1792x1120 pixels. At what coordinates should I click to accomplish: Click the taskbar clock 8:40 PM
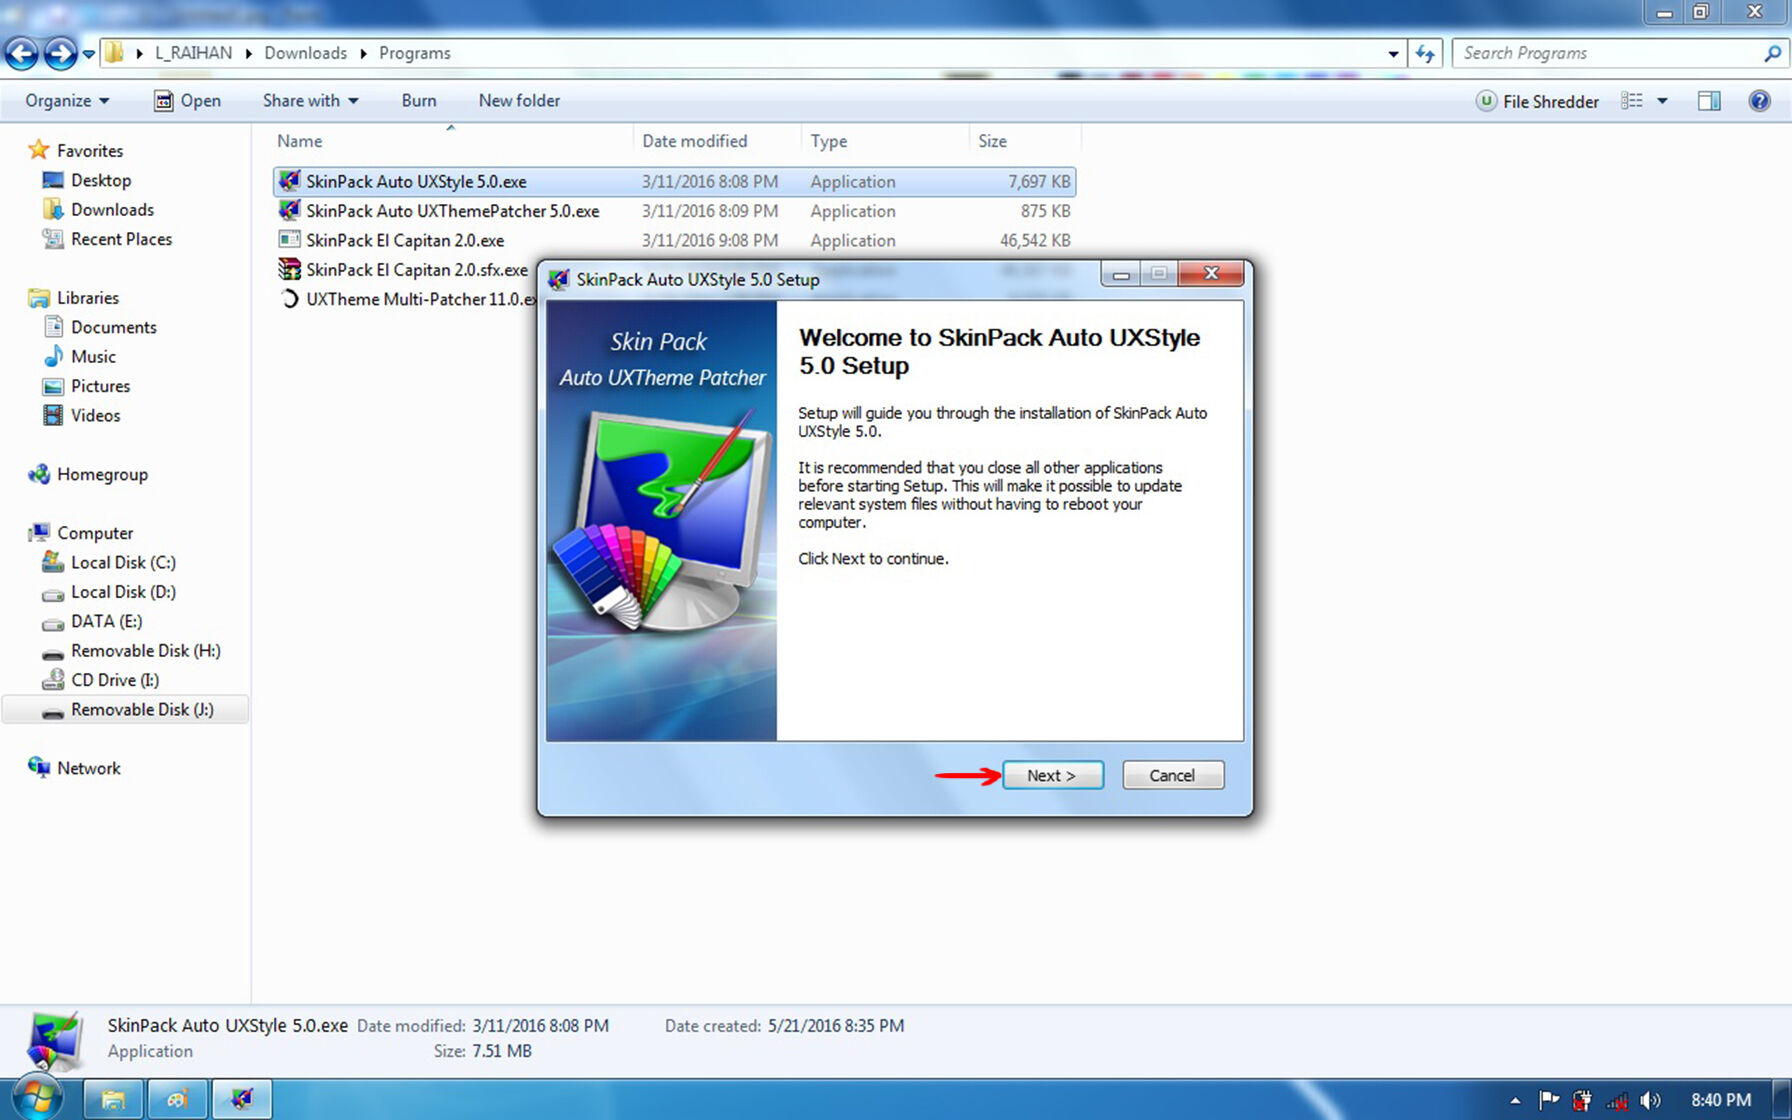coord(1721,1100)
